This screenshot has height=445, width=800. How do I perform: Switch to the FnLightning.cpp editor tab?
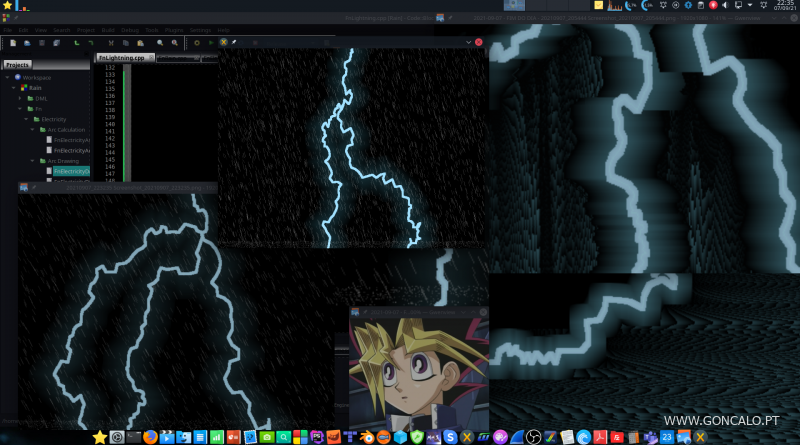pyautogui.click(x=121, y=58)
